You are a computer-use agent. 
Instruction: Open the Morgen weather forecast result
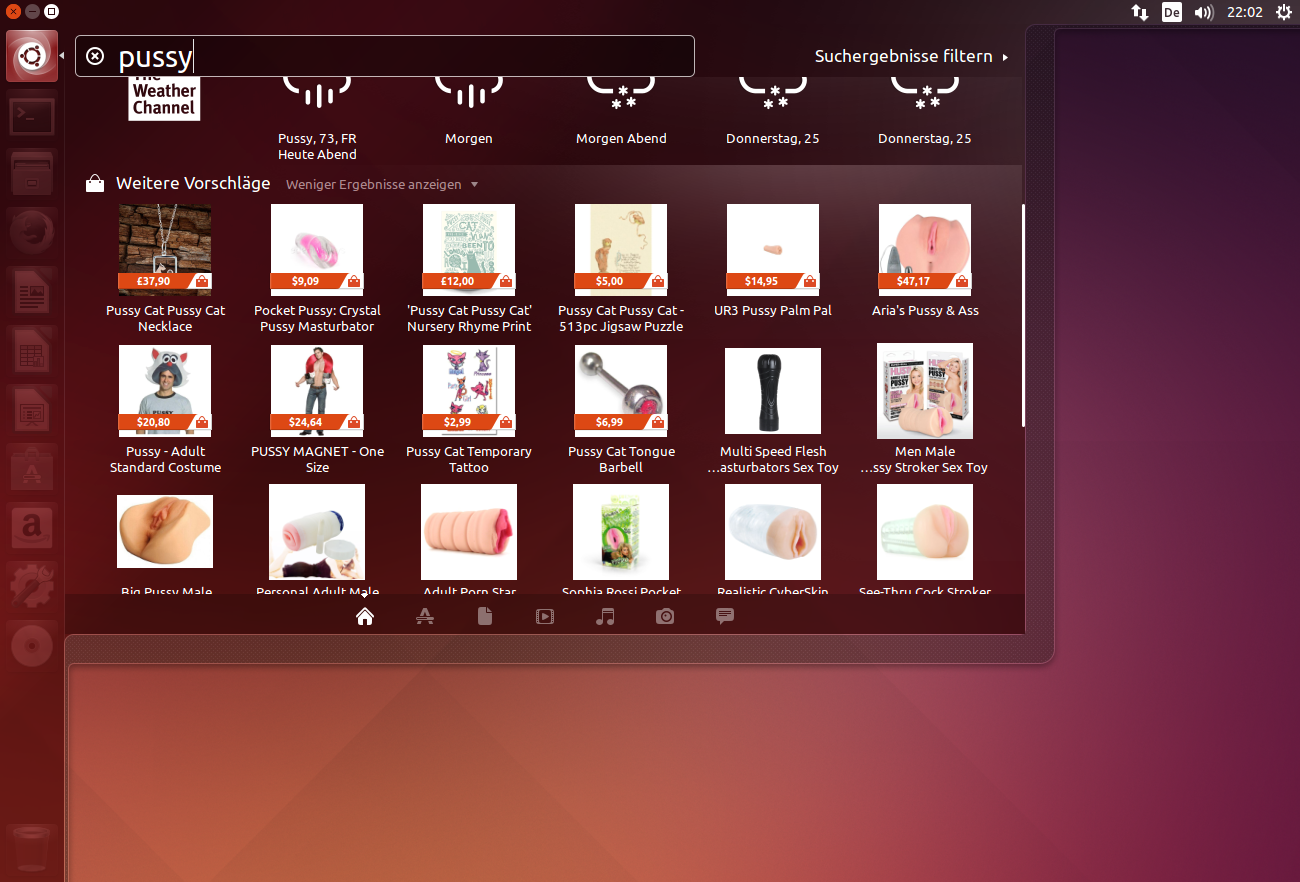(x=469, y=112)
